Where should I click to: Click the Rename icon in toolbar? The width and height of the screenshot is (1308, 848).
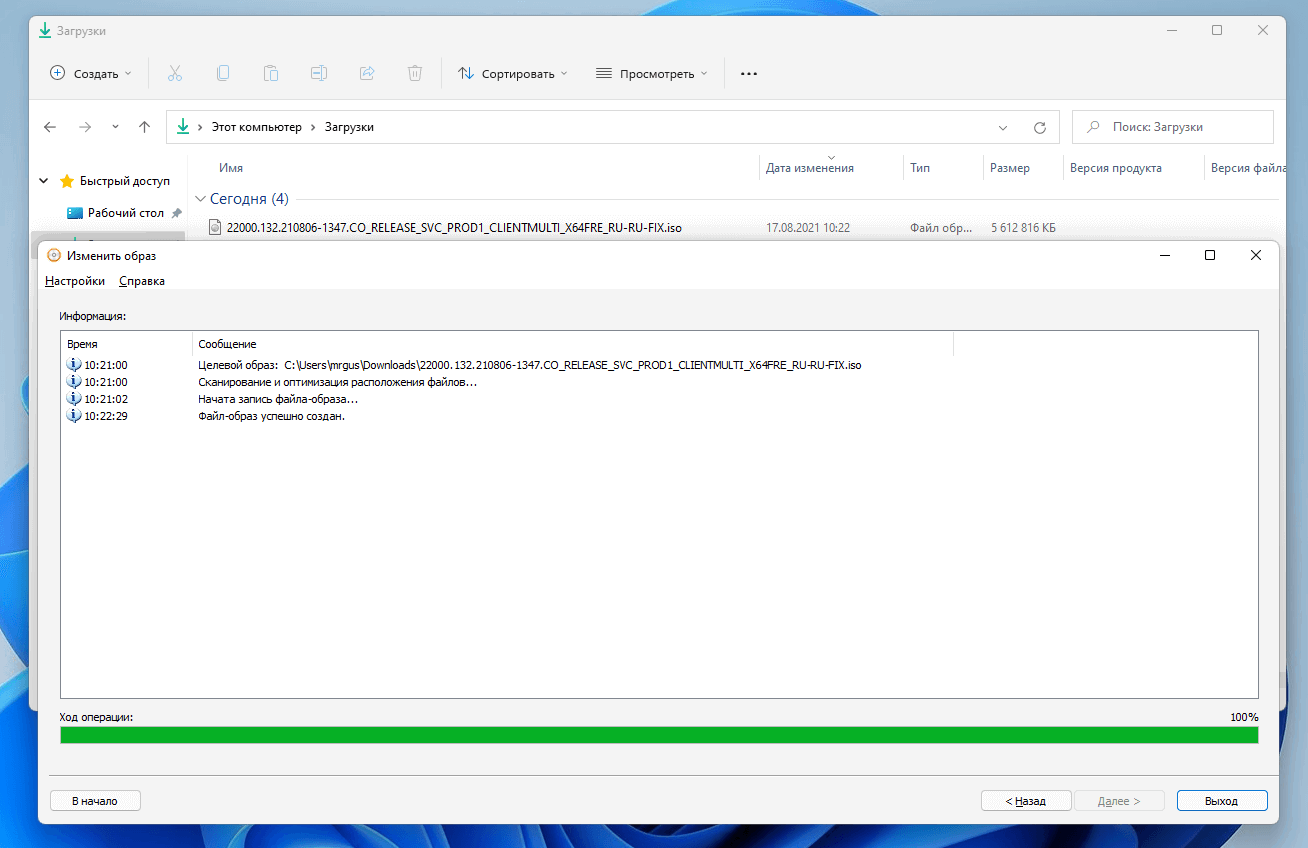[x=319, y=73]
